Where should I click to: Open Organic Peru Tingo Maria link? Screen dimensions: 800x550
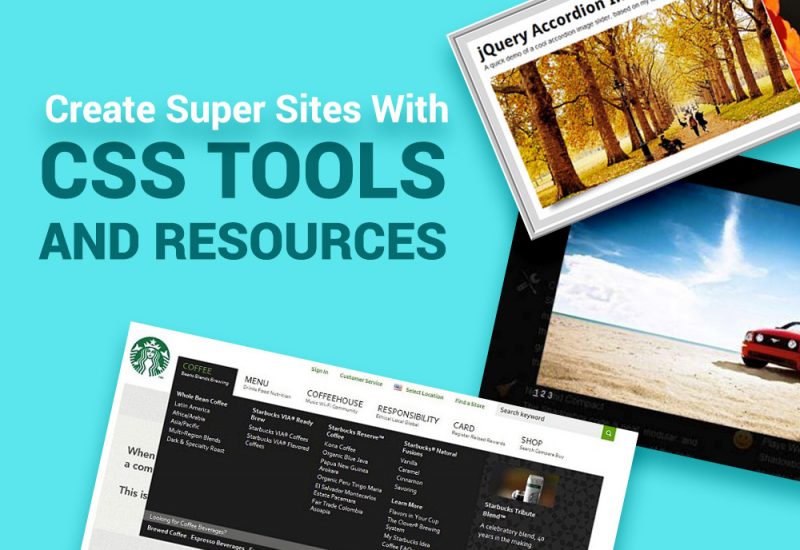tap(349, 483)
